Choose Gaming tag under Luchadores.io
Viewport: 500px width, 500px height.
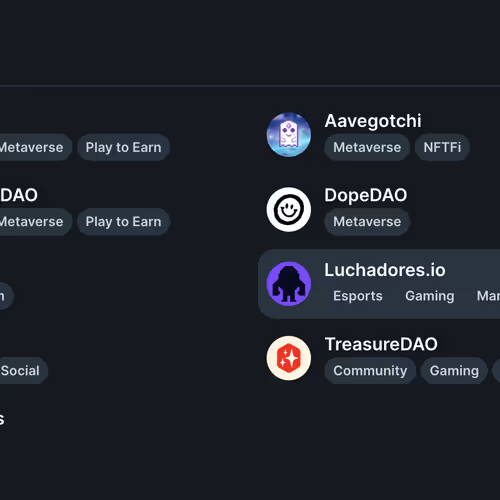(430, 296)
